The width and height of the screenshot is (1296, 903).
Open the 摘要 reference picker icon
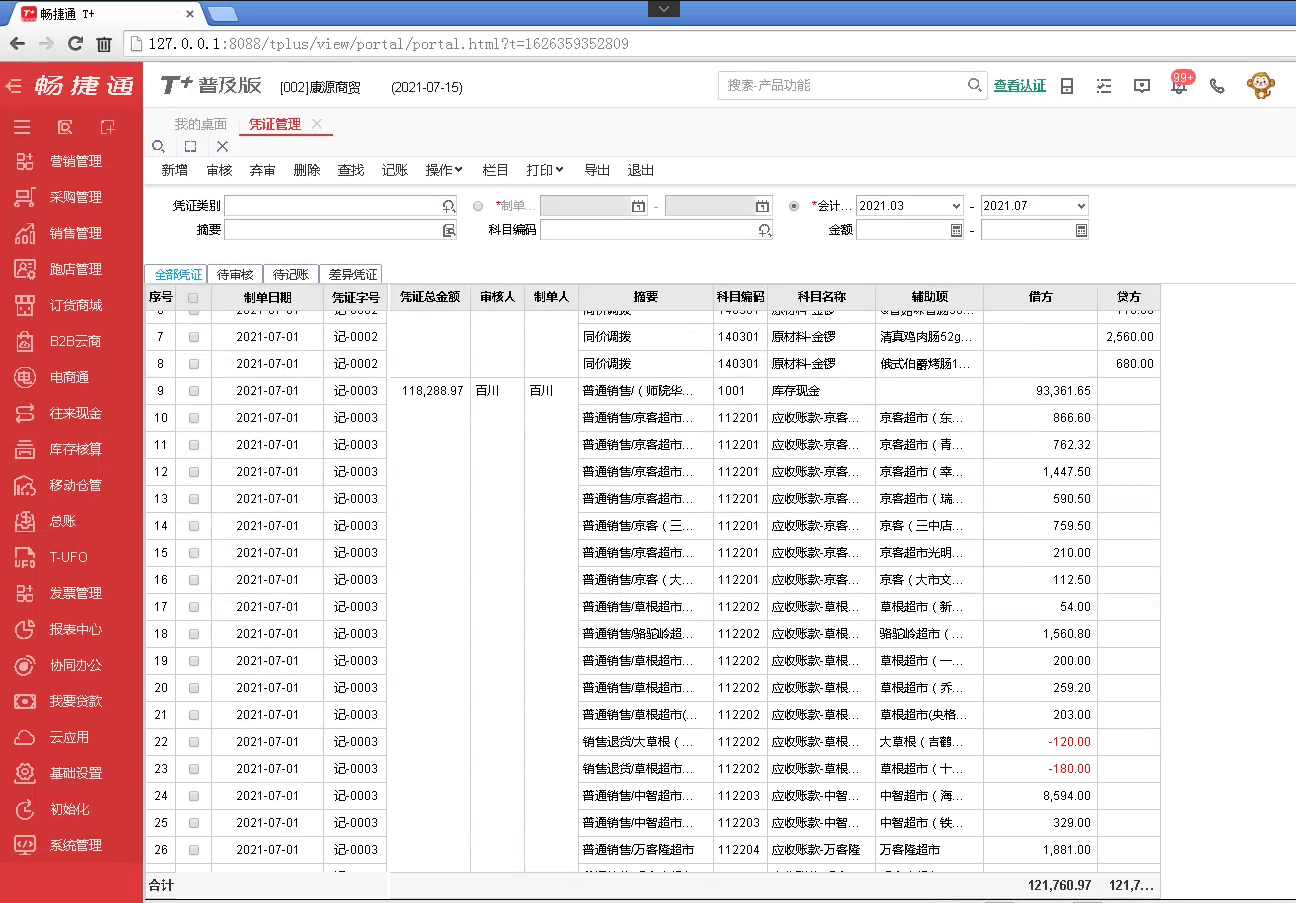pos(448,230)
